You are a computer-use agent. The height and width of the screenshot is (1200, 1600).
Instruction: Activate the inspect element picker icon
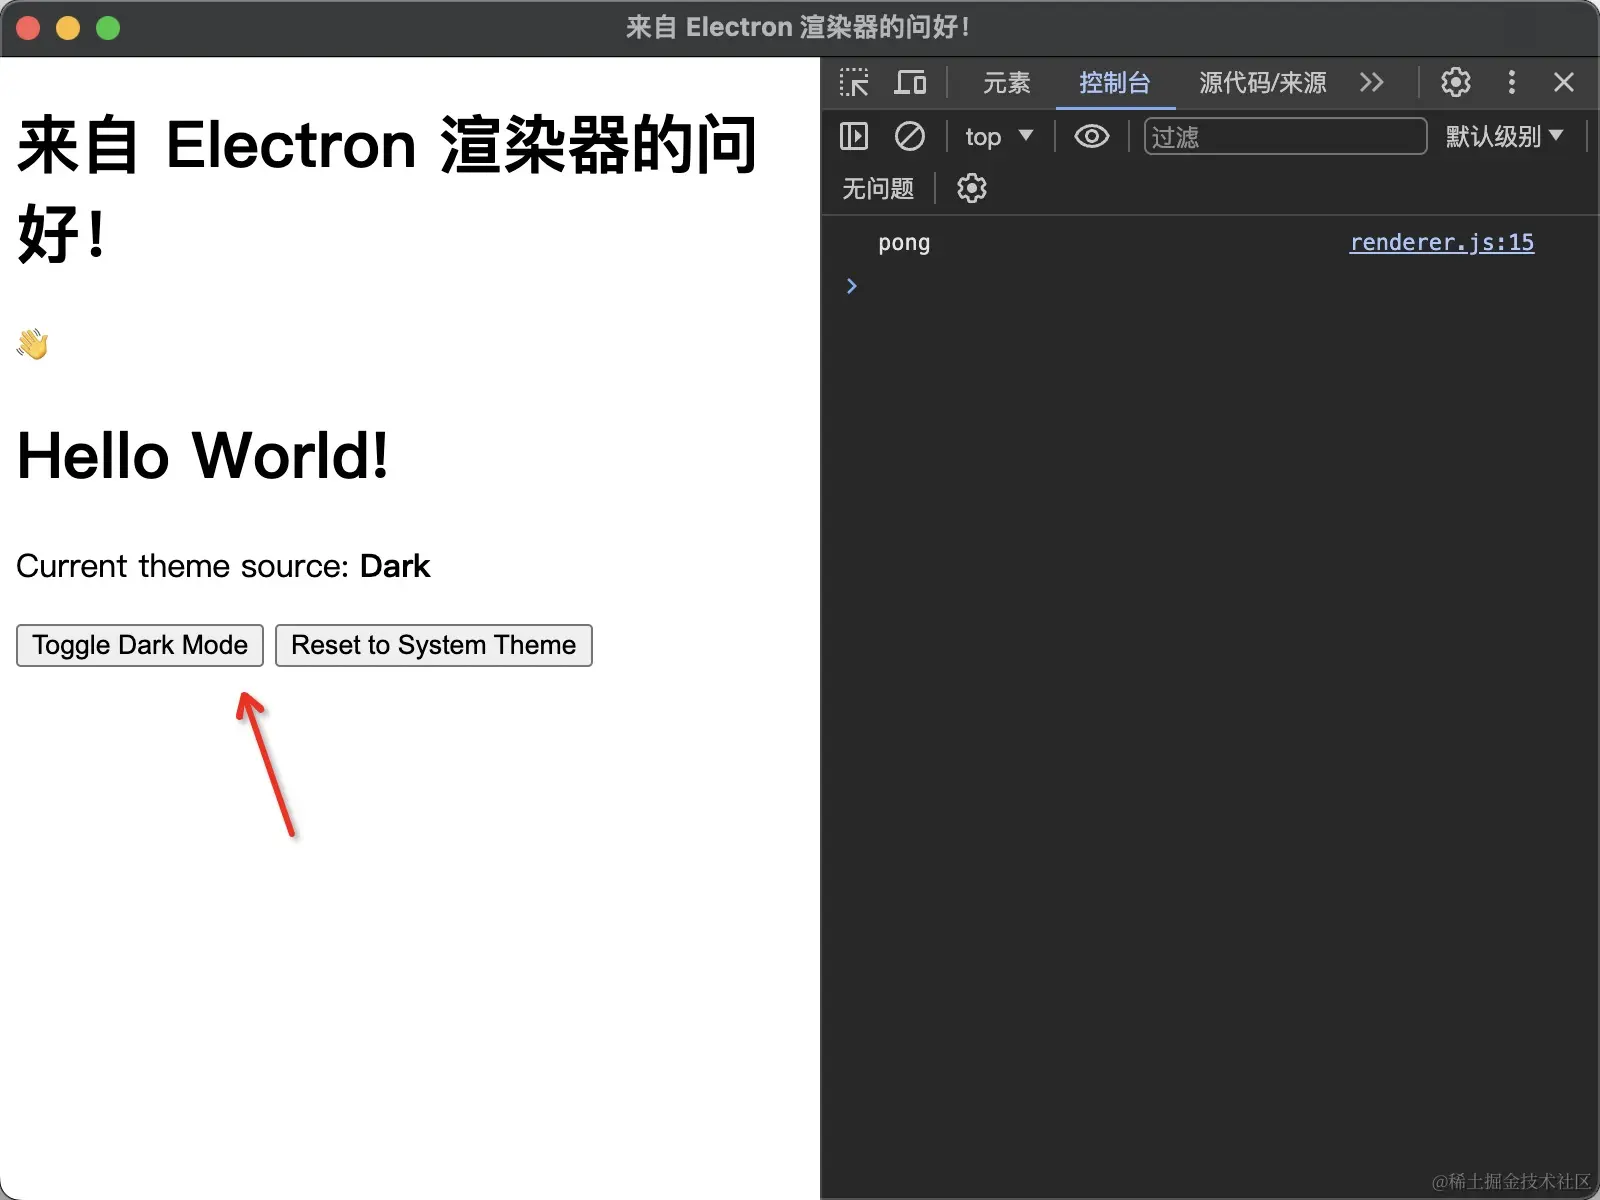point(854,82)
